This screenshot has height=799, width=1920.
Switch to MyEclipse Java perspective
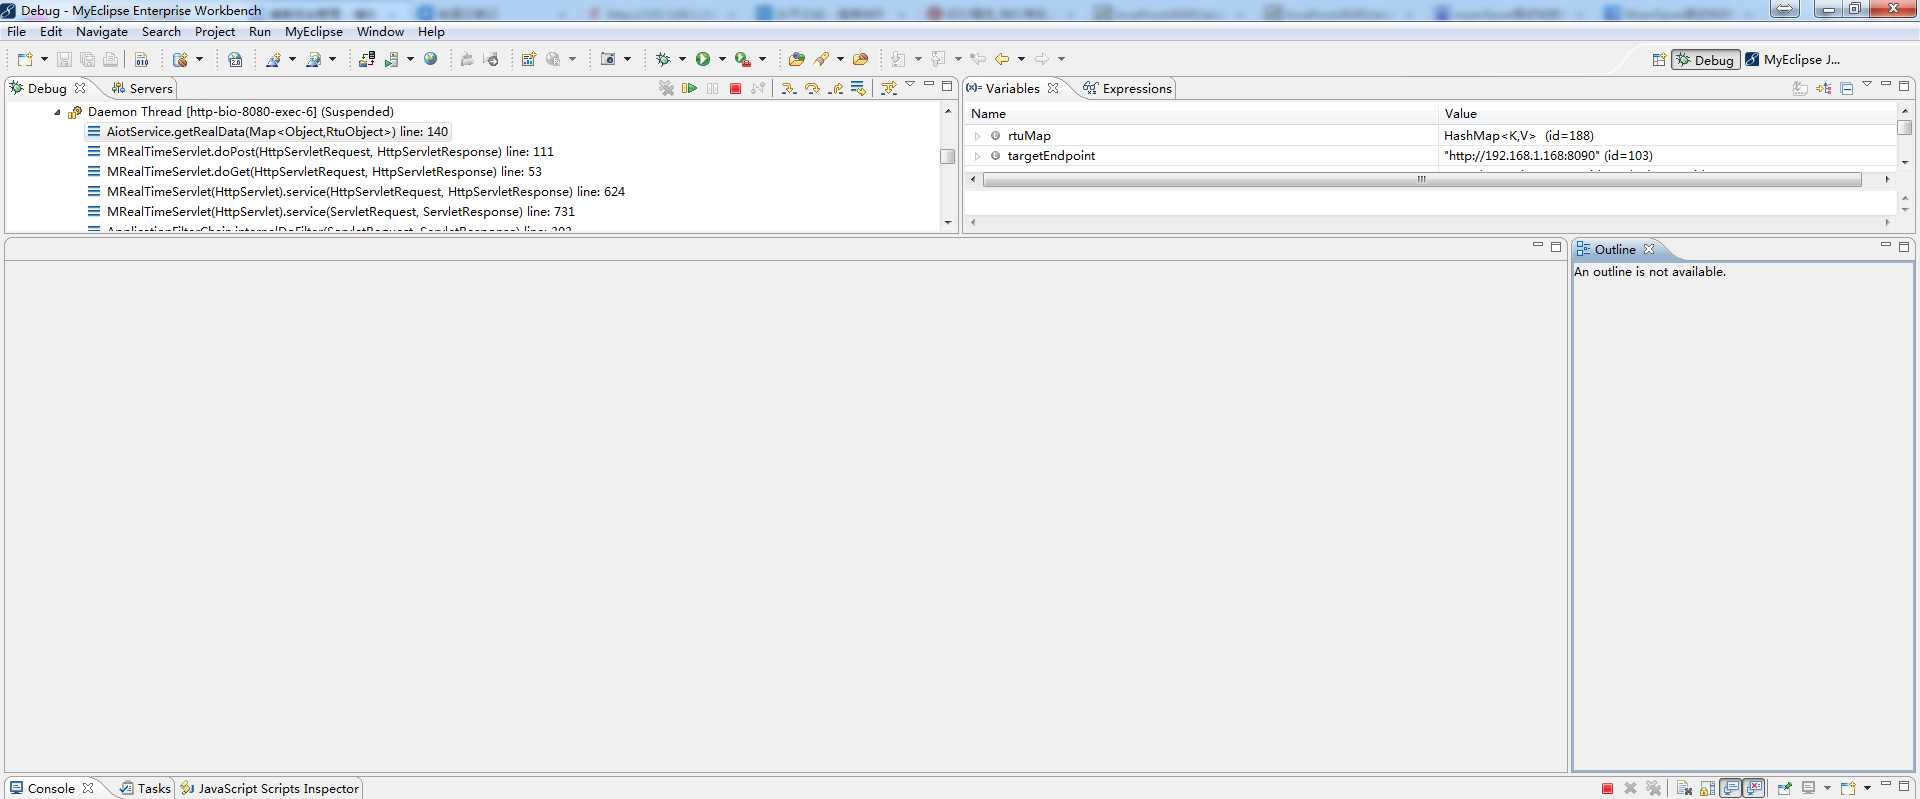1793,60
